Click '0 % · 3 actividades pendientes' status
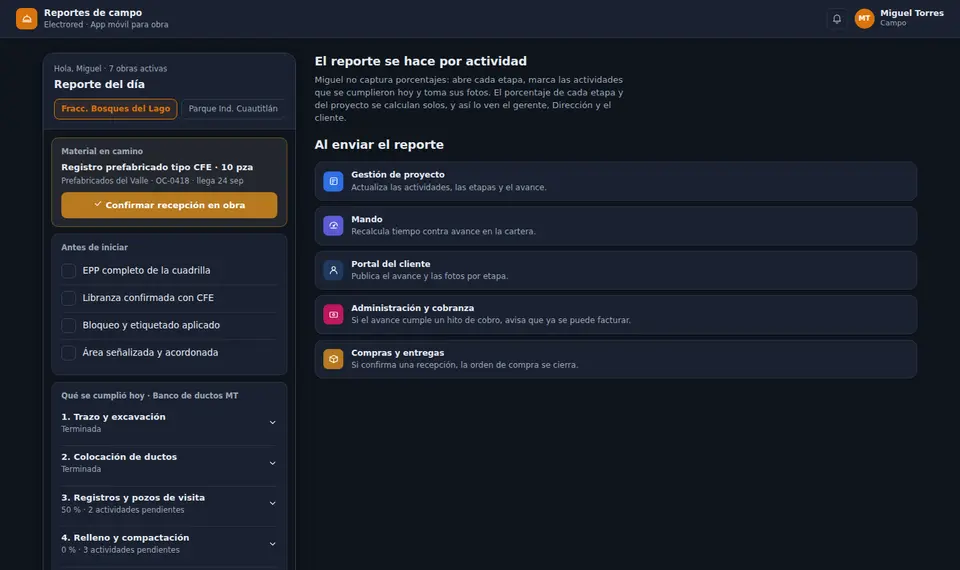 click(x=121, y=550)
